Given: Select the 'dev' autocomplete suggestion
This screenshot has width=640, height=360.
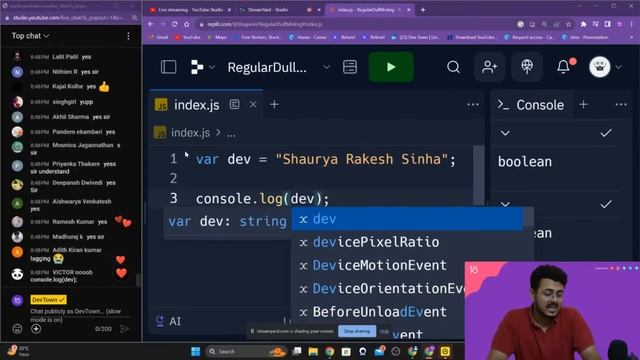Looking at the screenshot, I should tap(407, 219).
